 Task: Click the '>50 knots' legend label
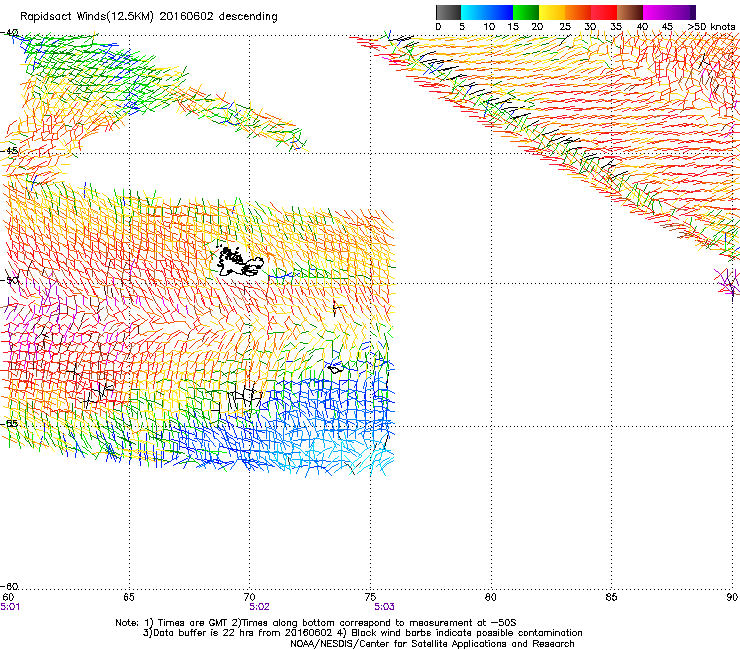click(x=711, y=27)
